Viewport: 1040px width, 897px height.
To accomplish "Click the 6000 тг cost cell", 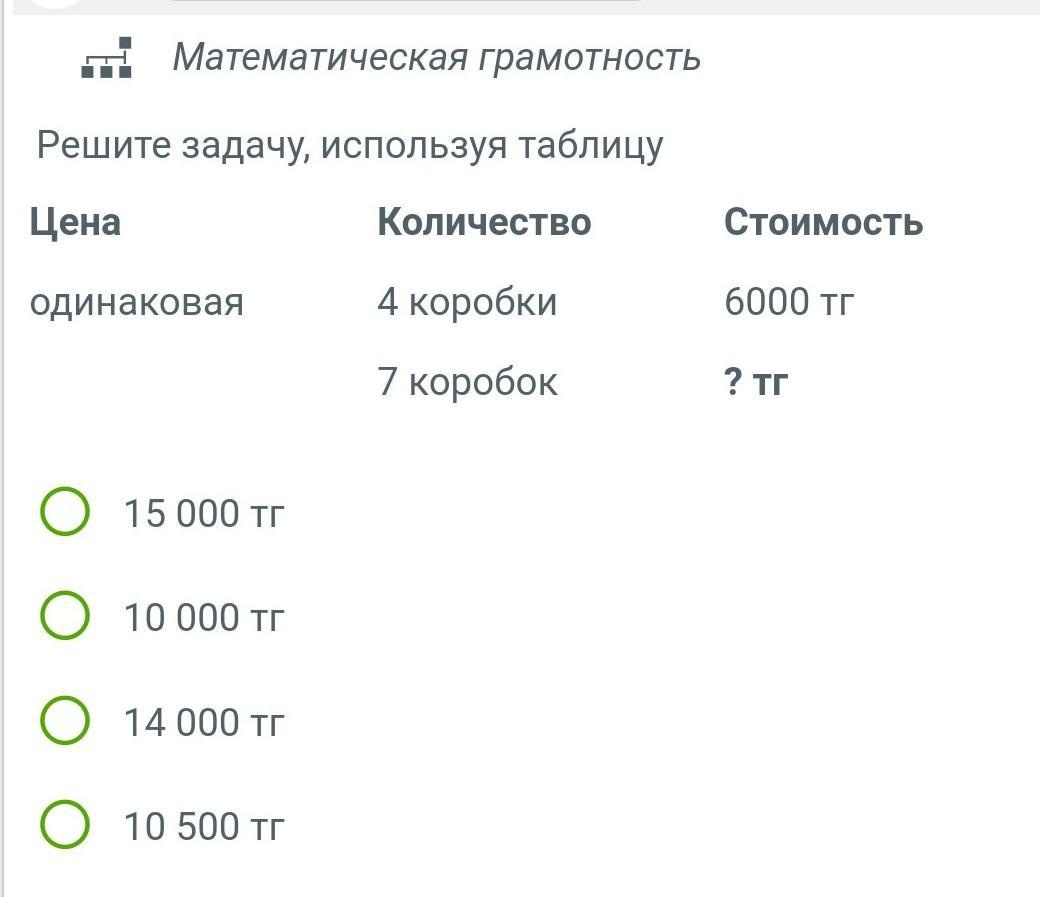I will pyautogui.click(x=789, y=302).
